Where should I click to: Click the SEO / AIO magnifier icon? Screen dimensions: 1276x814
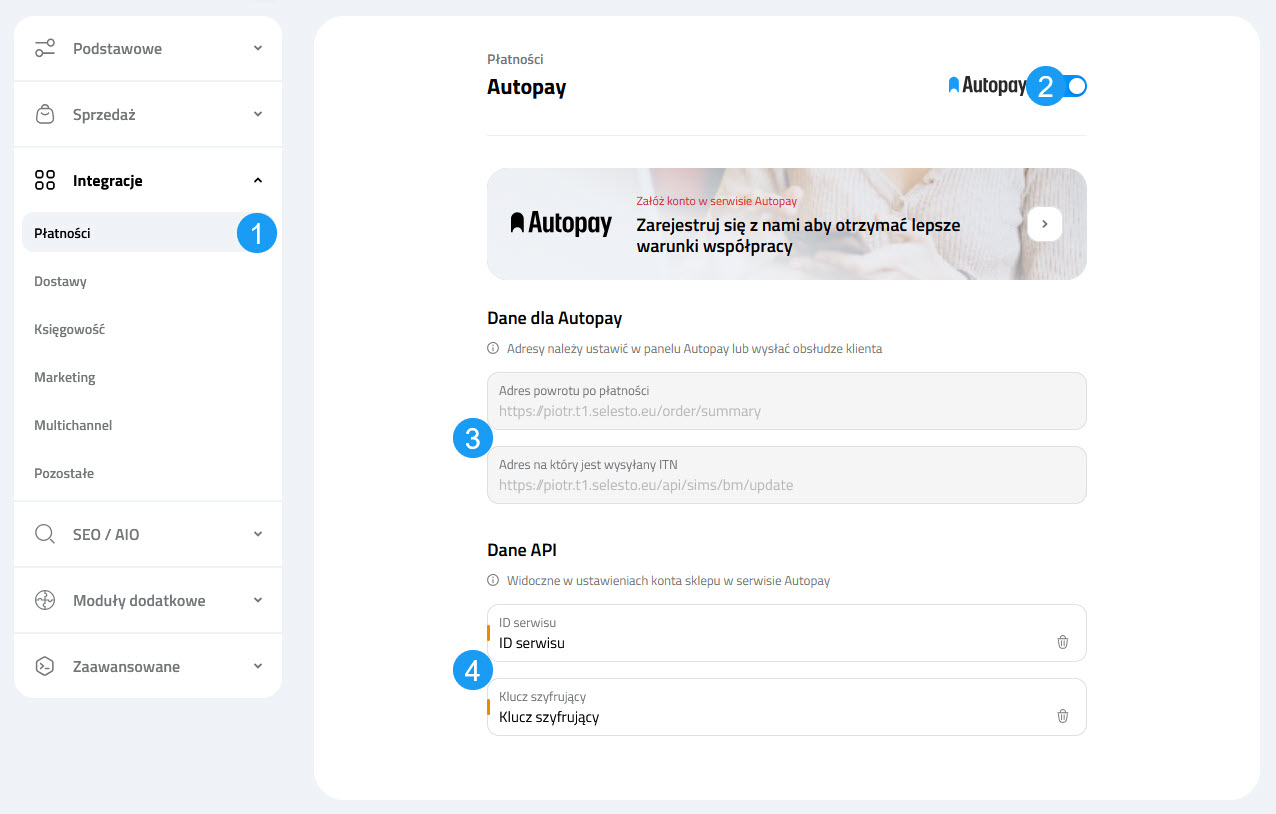(45, 535)
